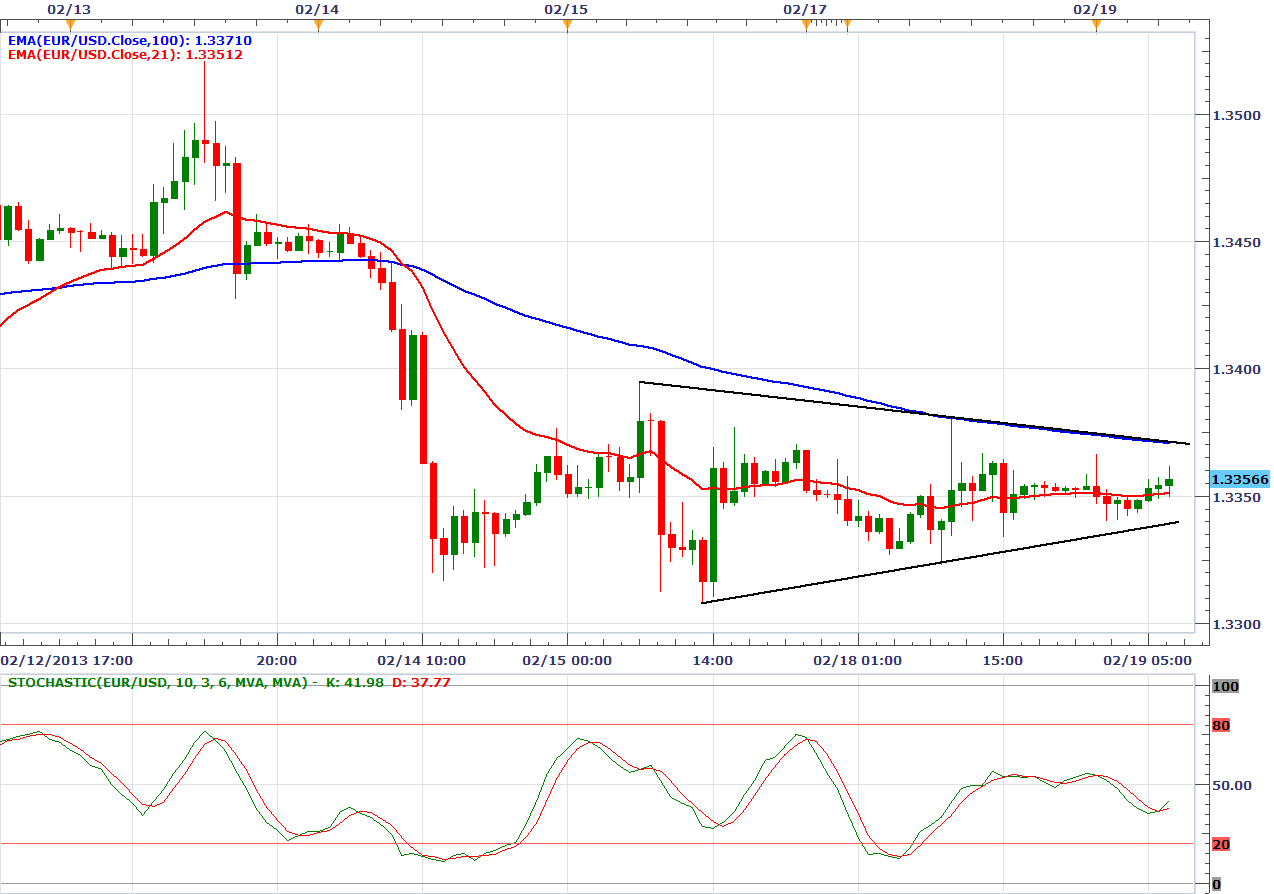
Task: Click the 02/19 orange date marker
Action: click(x=1096, y=23)
